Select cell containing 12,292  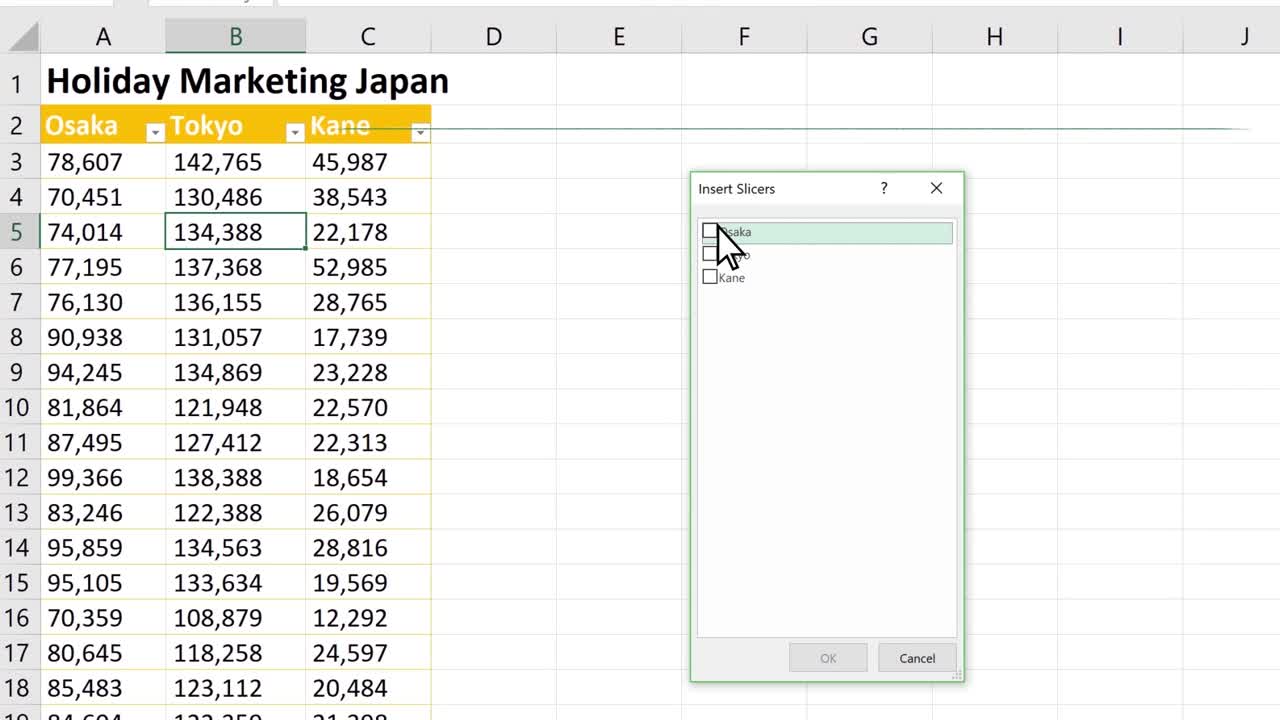pos(368,617)
